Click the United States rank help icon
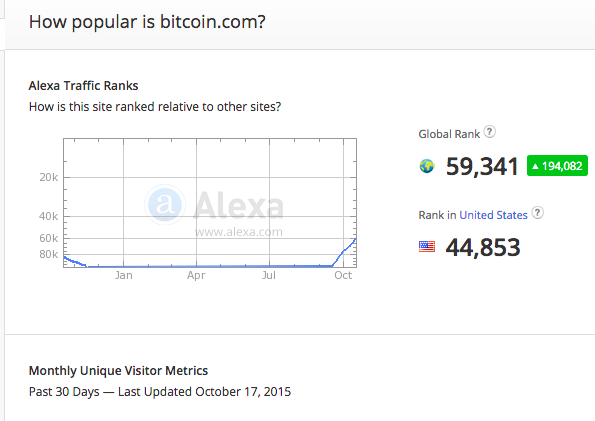The height and width of the screenshot is (421, 595). click(x=537, y=213)
